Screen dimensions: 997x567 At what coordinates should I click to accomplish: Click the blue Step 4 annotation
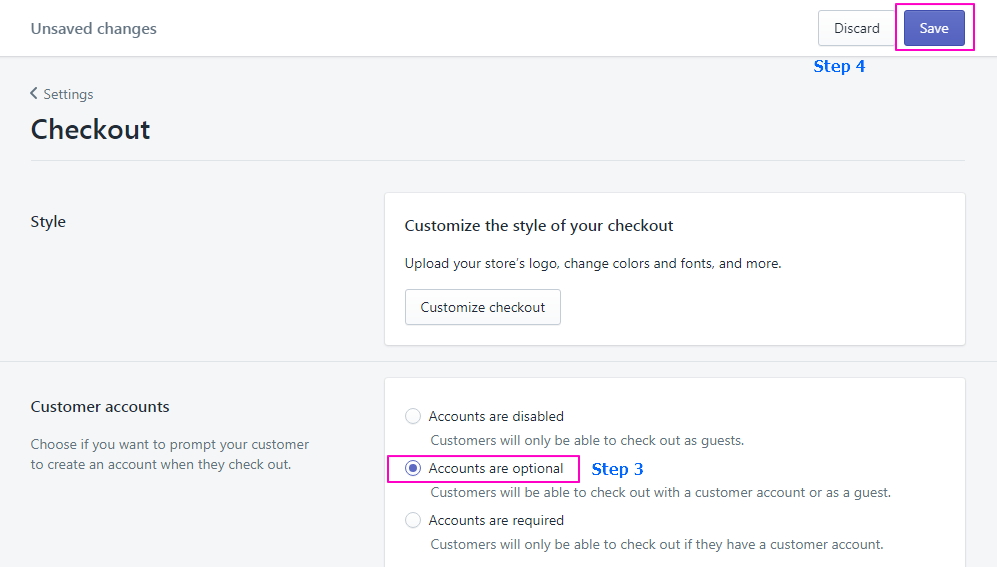(839, 66)
